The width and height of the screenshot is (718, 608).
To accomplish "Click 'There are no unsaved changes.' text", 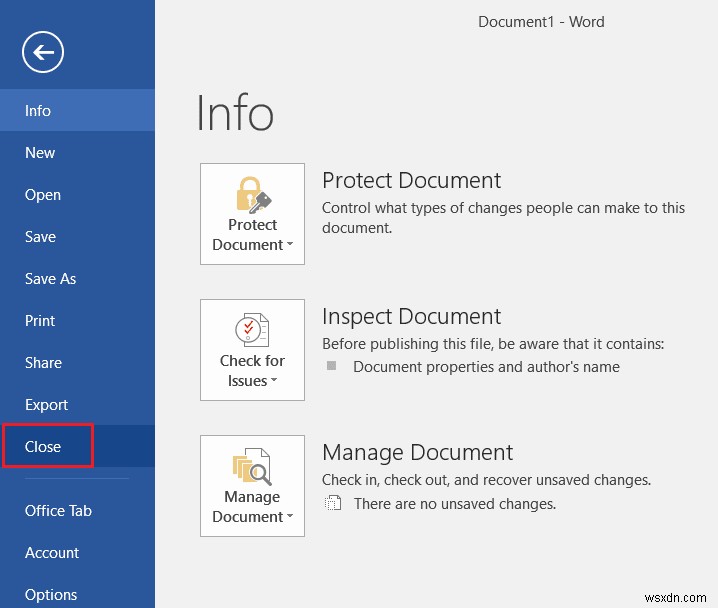I will 455,504.
